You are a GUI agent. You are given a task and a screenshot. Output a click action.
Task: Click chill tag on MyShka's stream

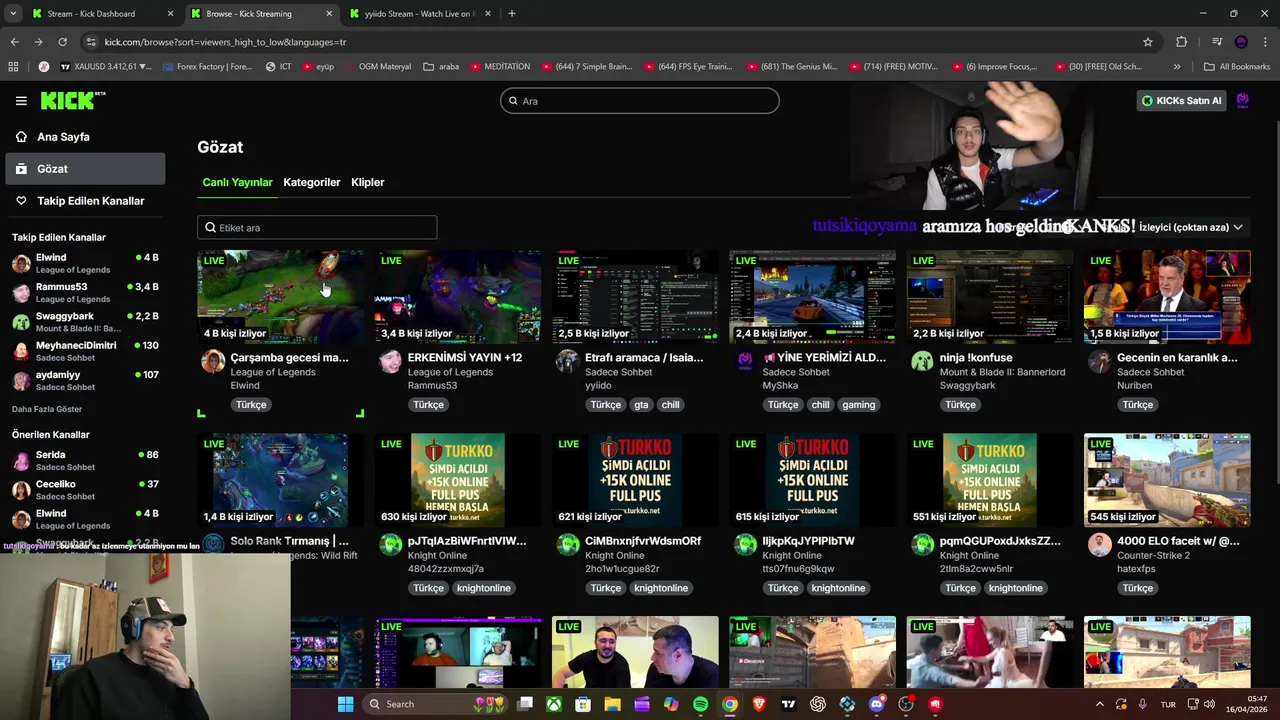coord(821,405)
